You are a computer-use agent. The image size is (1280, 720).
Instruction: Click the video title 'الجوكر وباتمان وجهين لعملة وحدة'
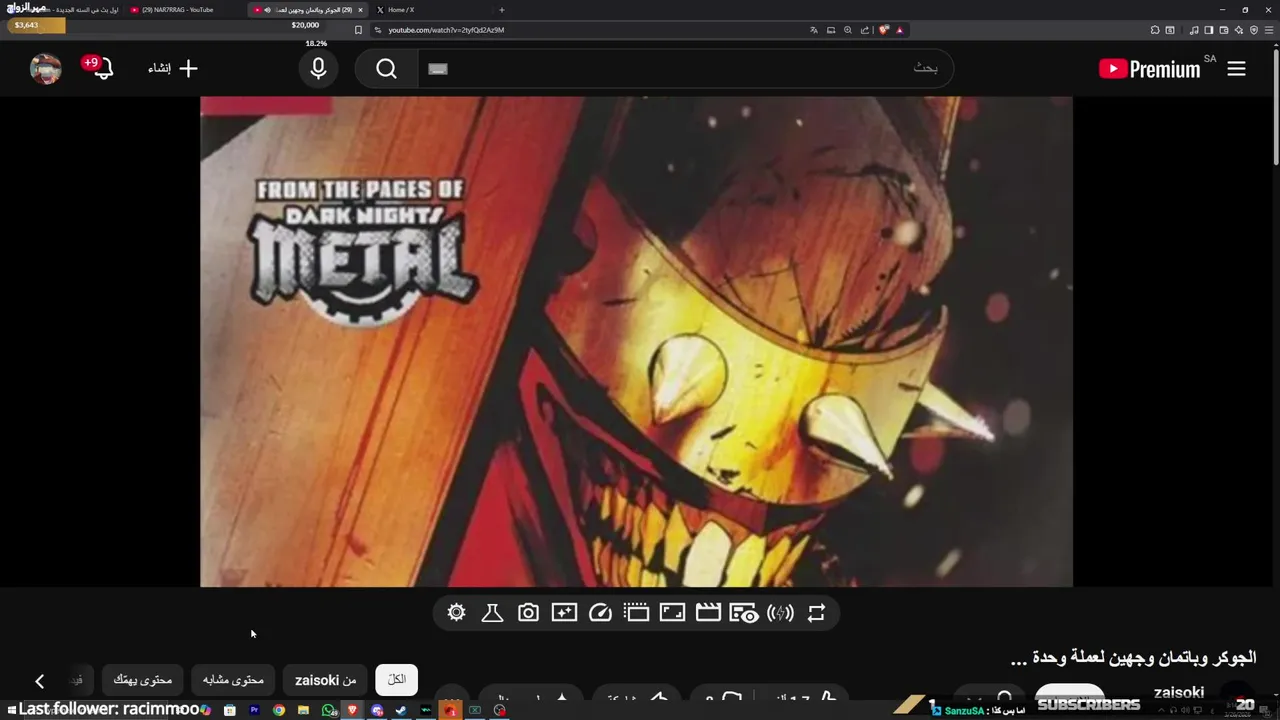tap(1133, 658)
